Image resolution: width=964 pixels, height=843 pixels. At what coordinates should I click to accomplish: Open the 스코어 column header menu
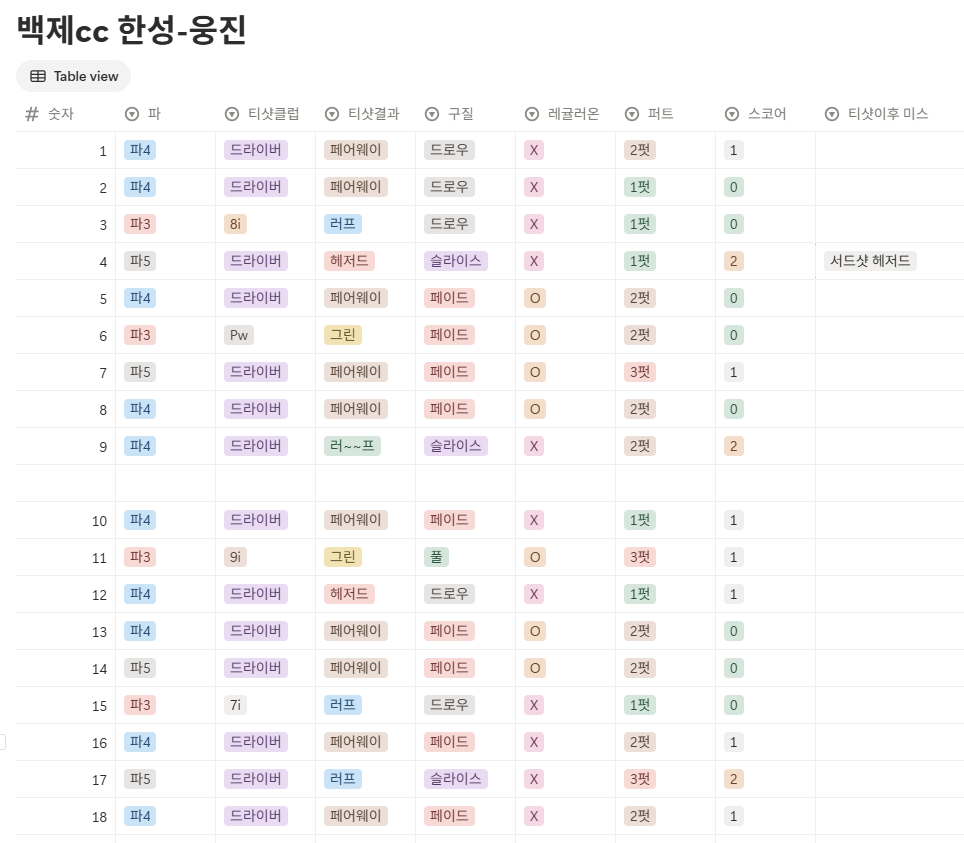pos(765,114)
